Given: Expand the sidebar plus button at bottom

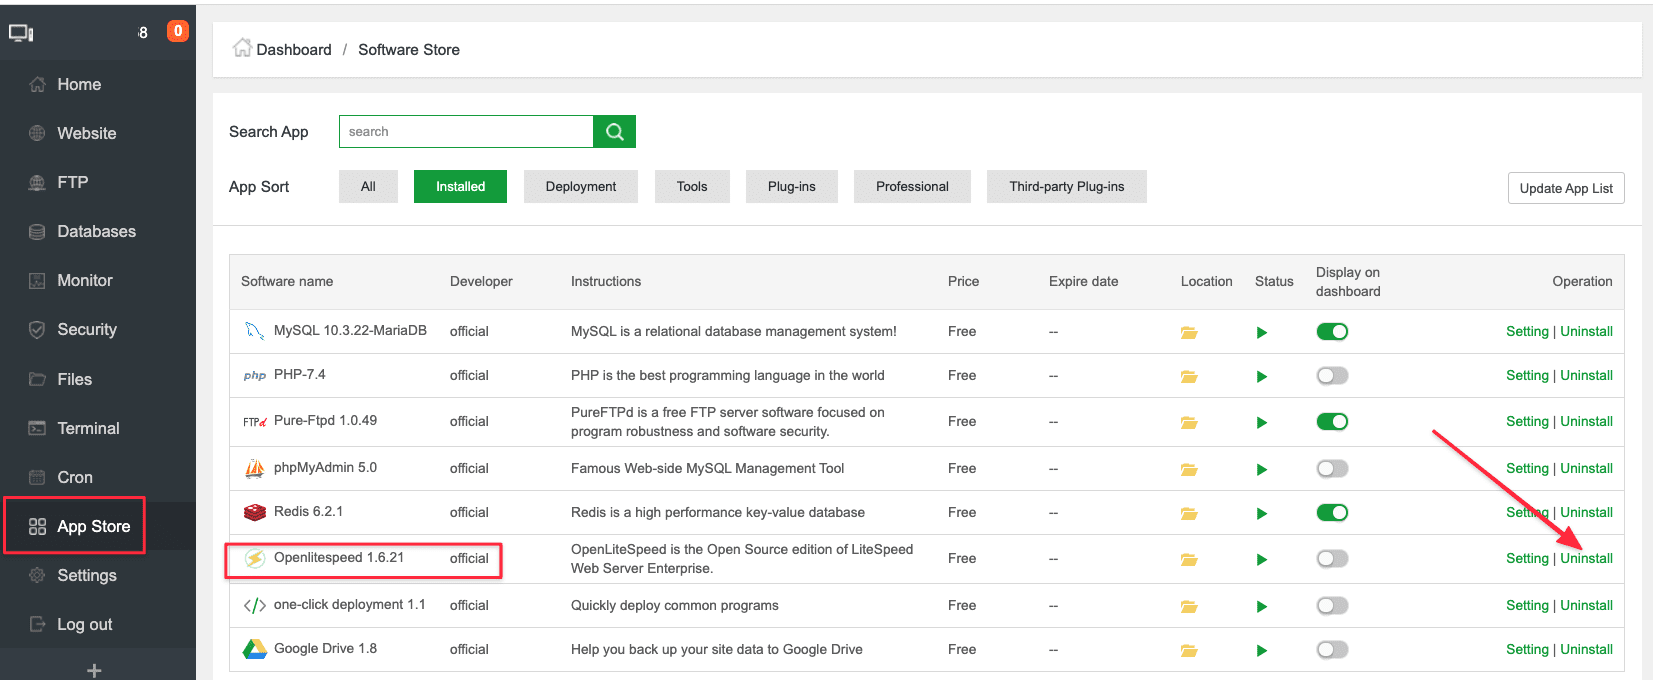Looking at the screenshot, I should 94,671.
